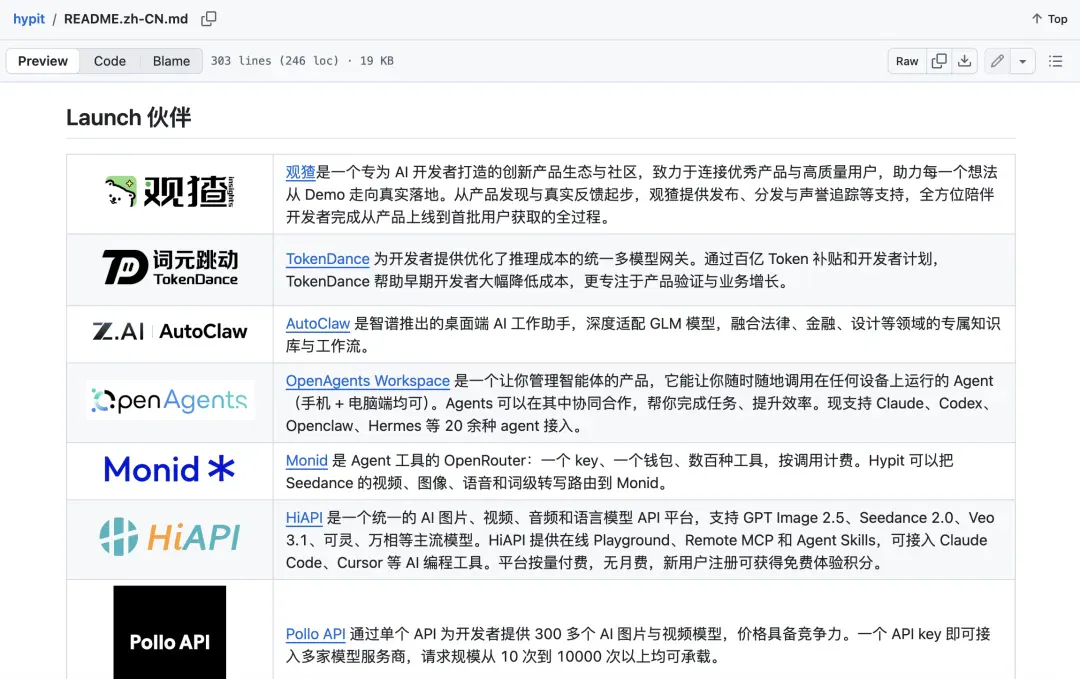Copy the file path icon next to README.zh-CN.md
1080x679 pixels.
pyautogui.click(x=208, y=19)
